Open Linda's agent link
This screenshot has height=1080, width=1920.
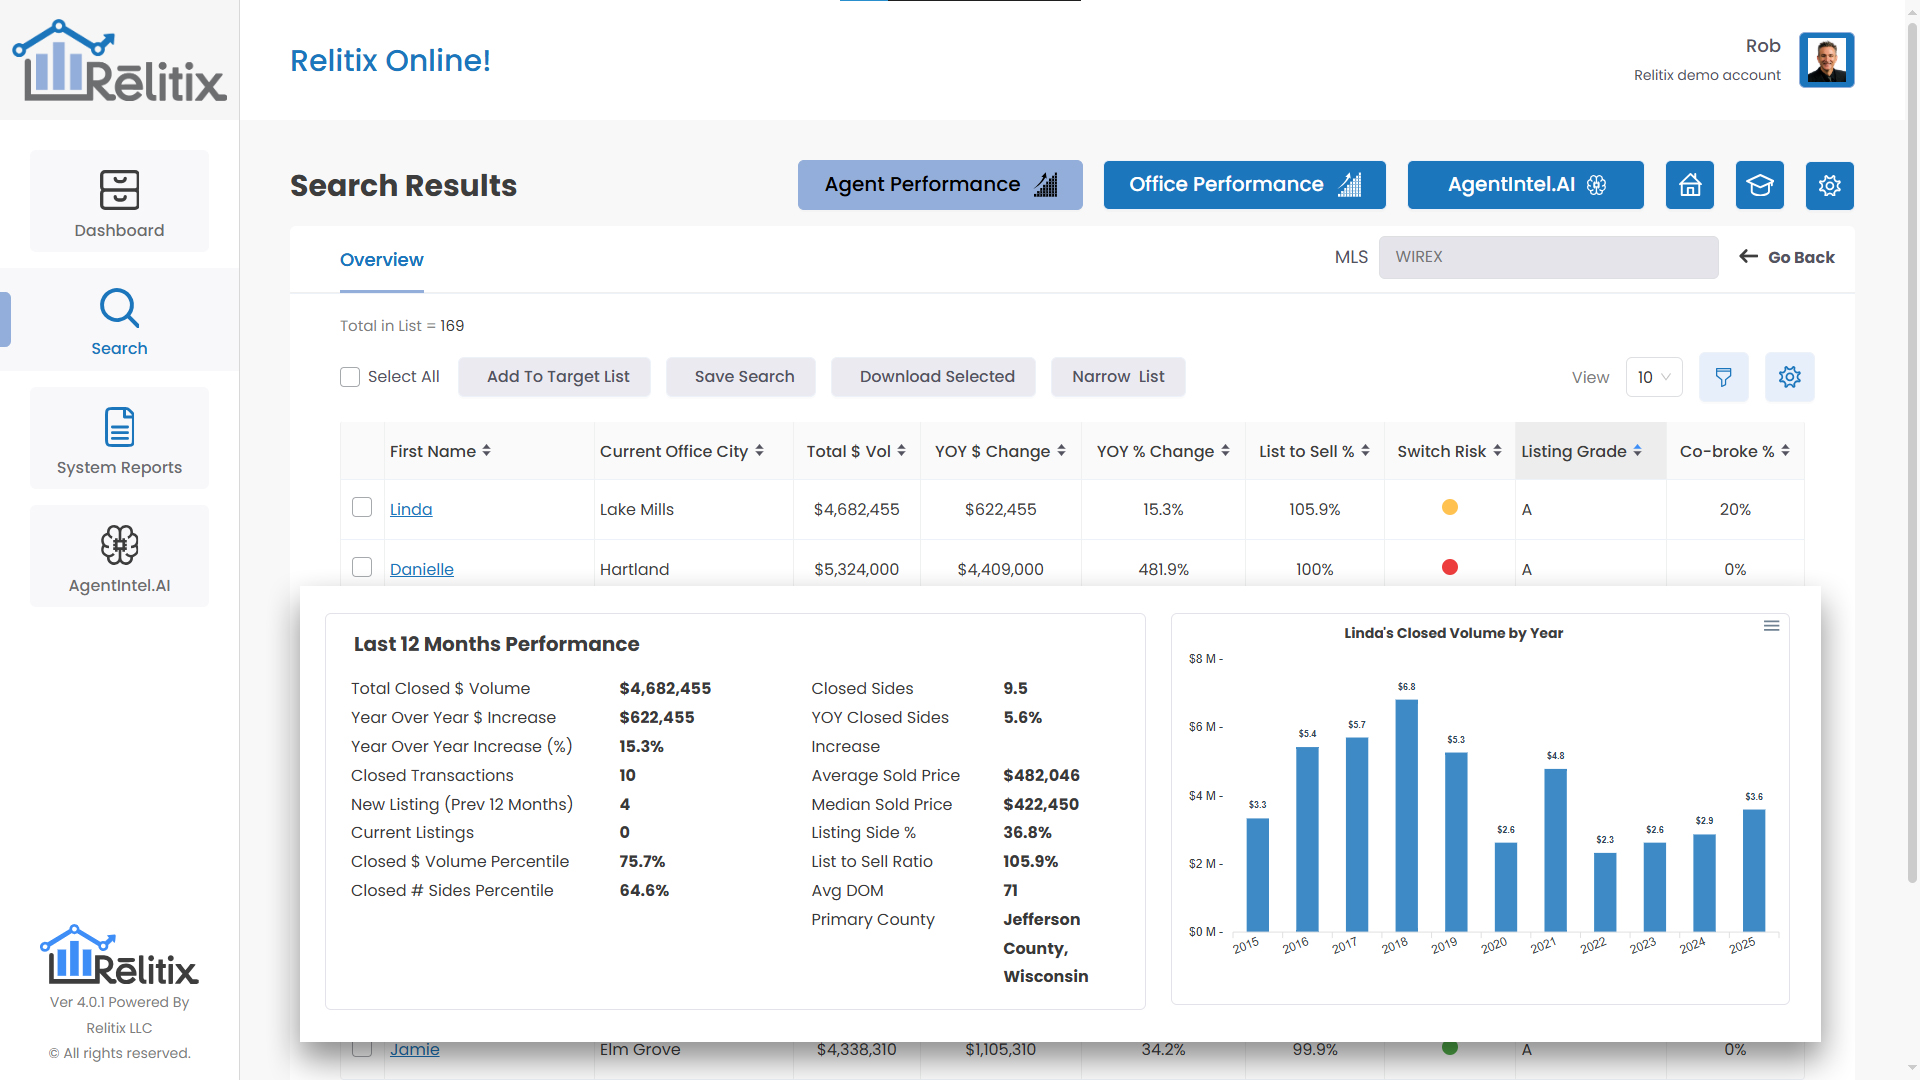click(411, 509)
